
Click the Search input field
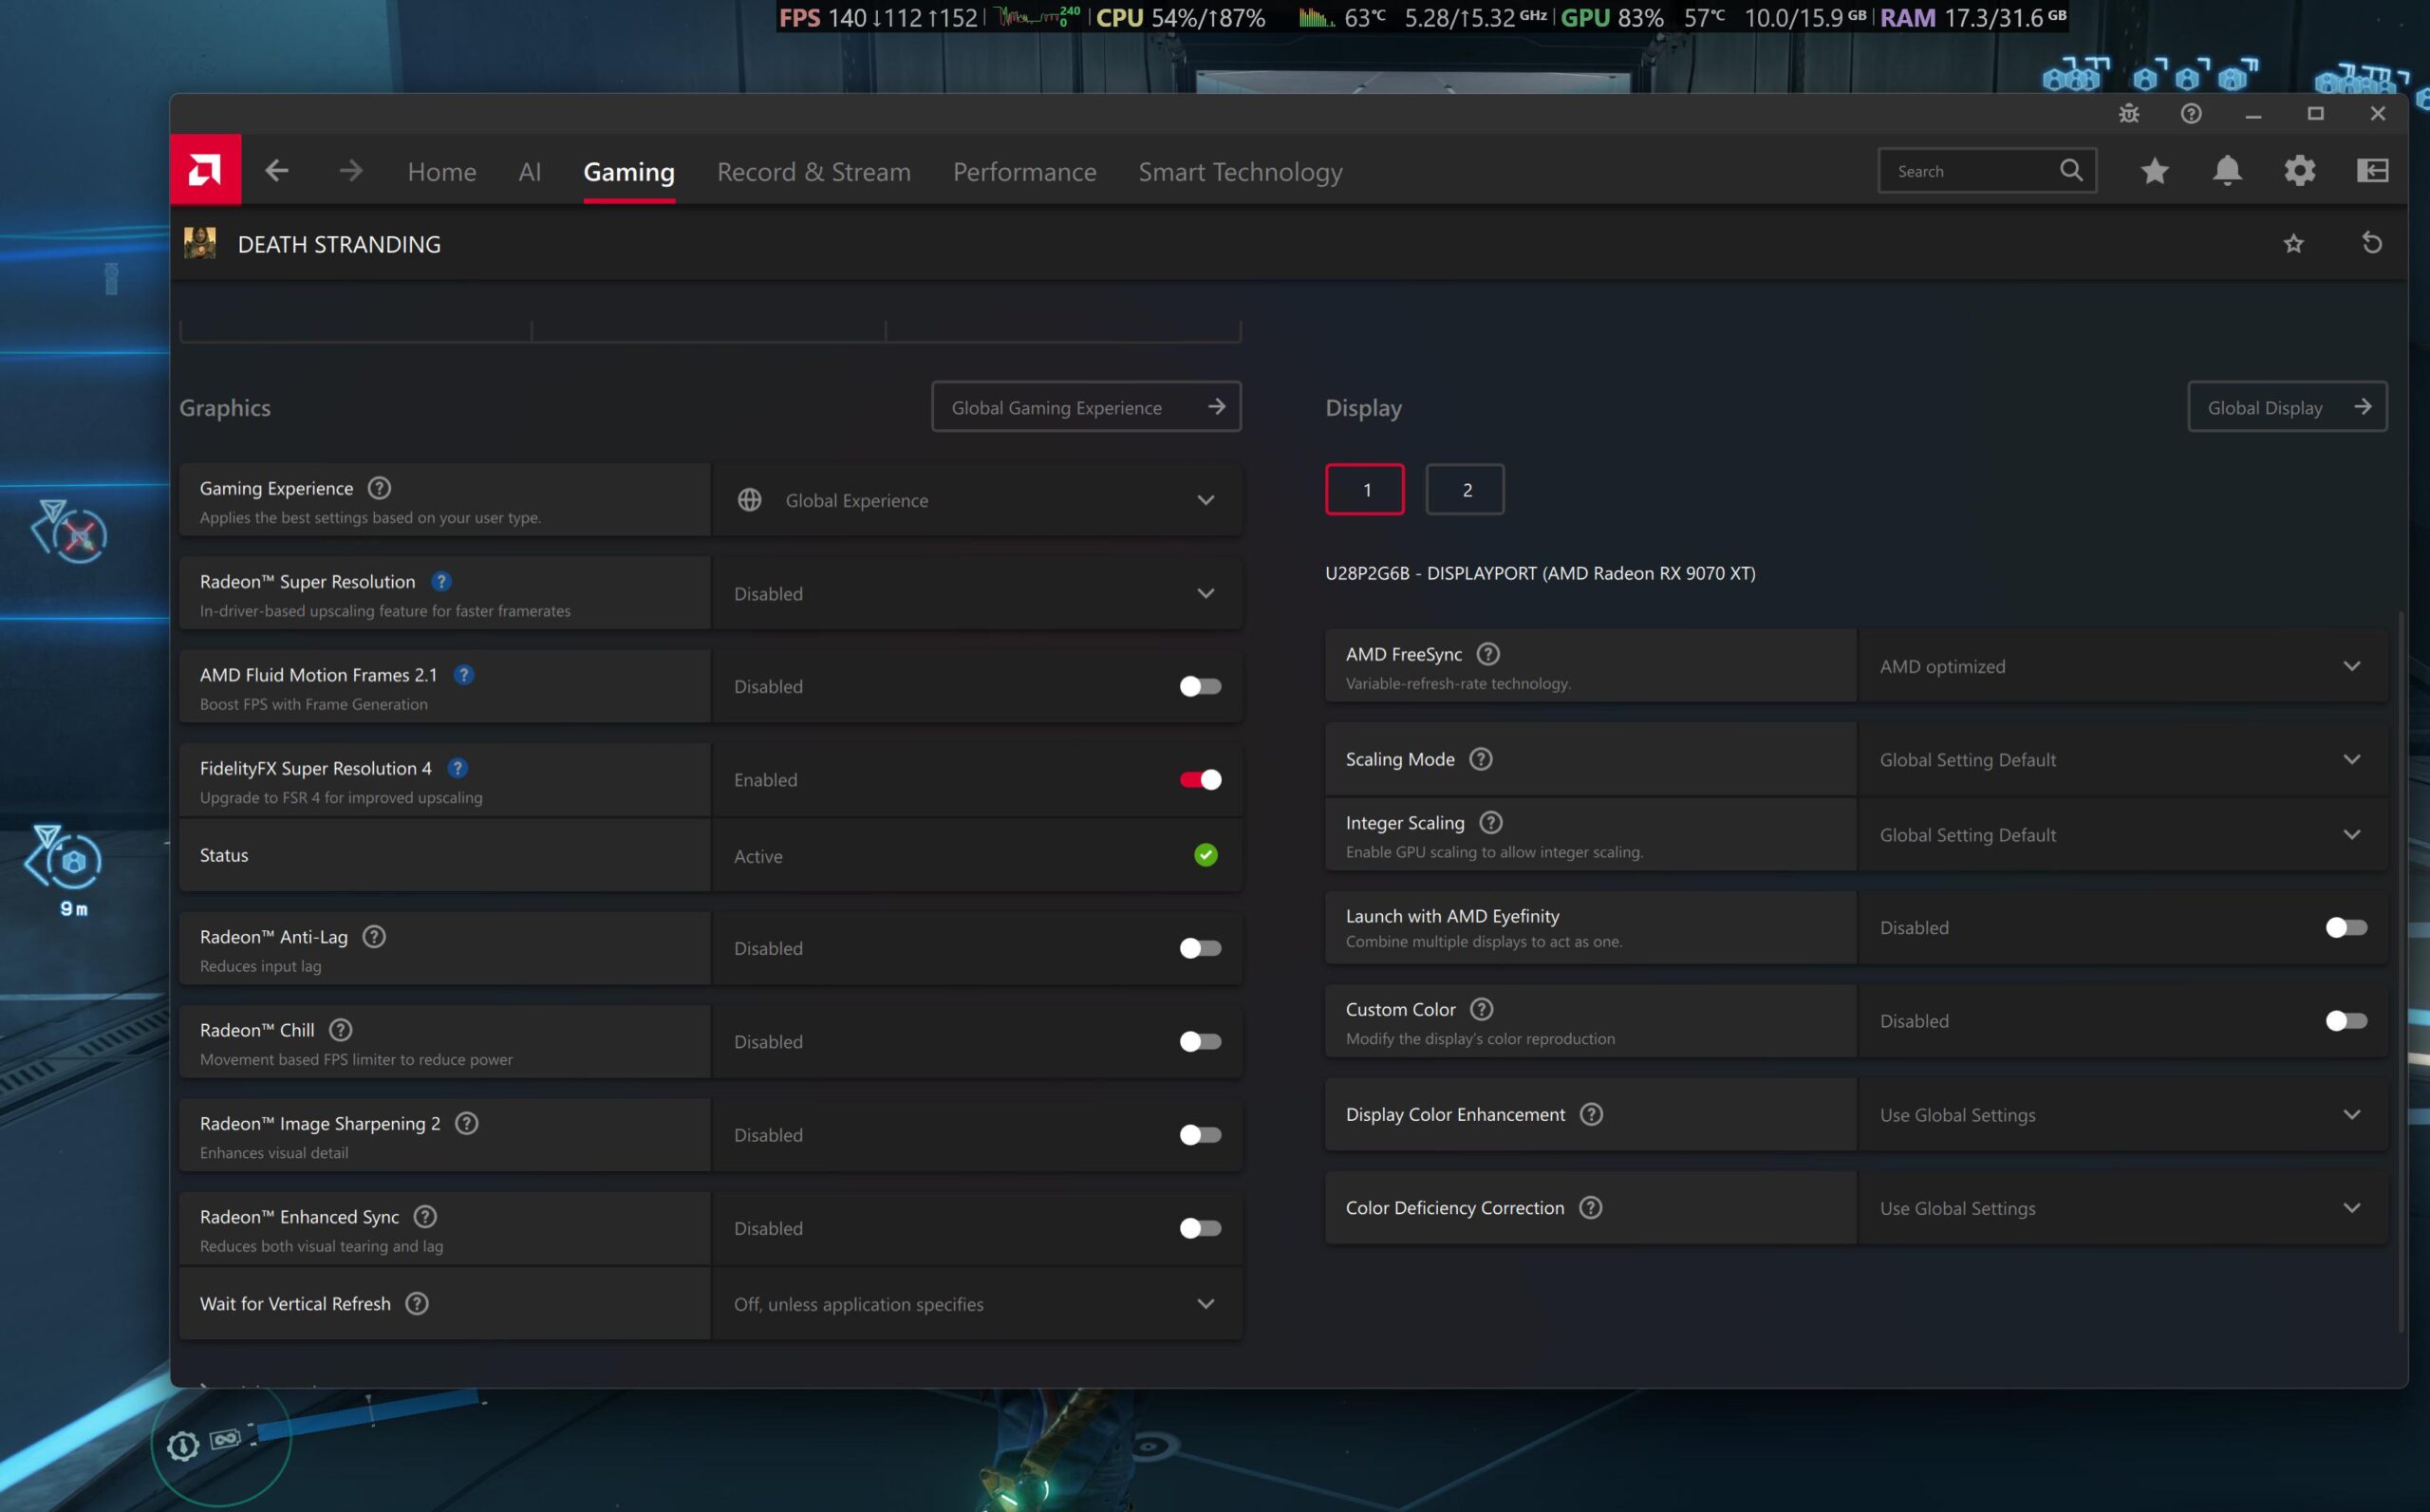click(x=1970, y=170)
